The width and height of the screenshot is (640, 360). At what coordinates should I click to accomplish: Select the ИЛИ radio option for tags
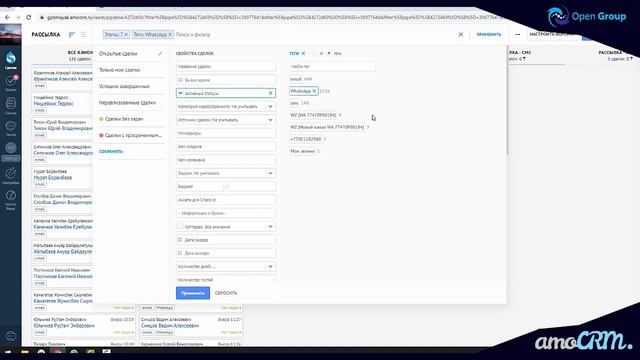(x=329, y=53)
